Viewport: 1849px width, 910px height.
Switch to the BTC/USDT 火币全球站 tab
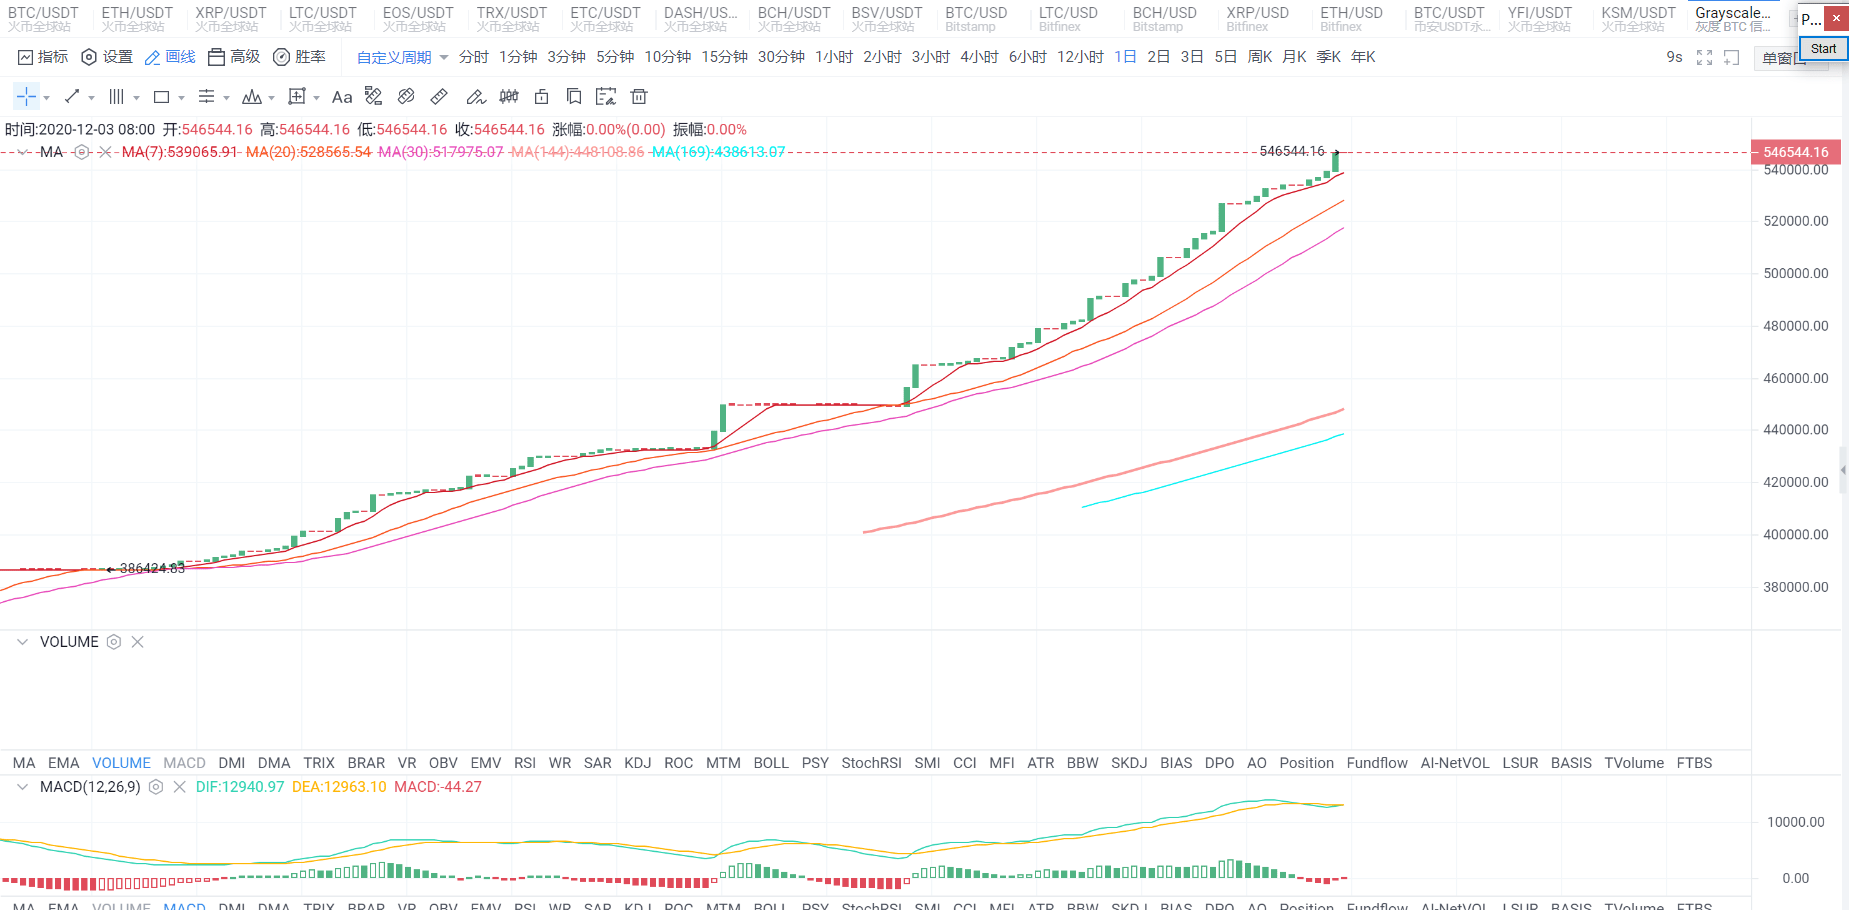click(x=43, y=19)
